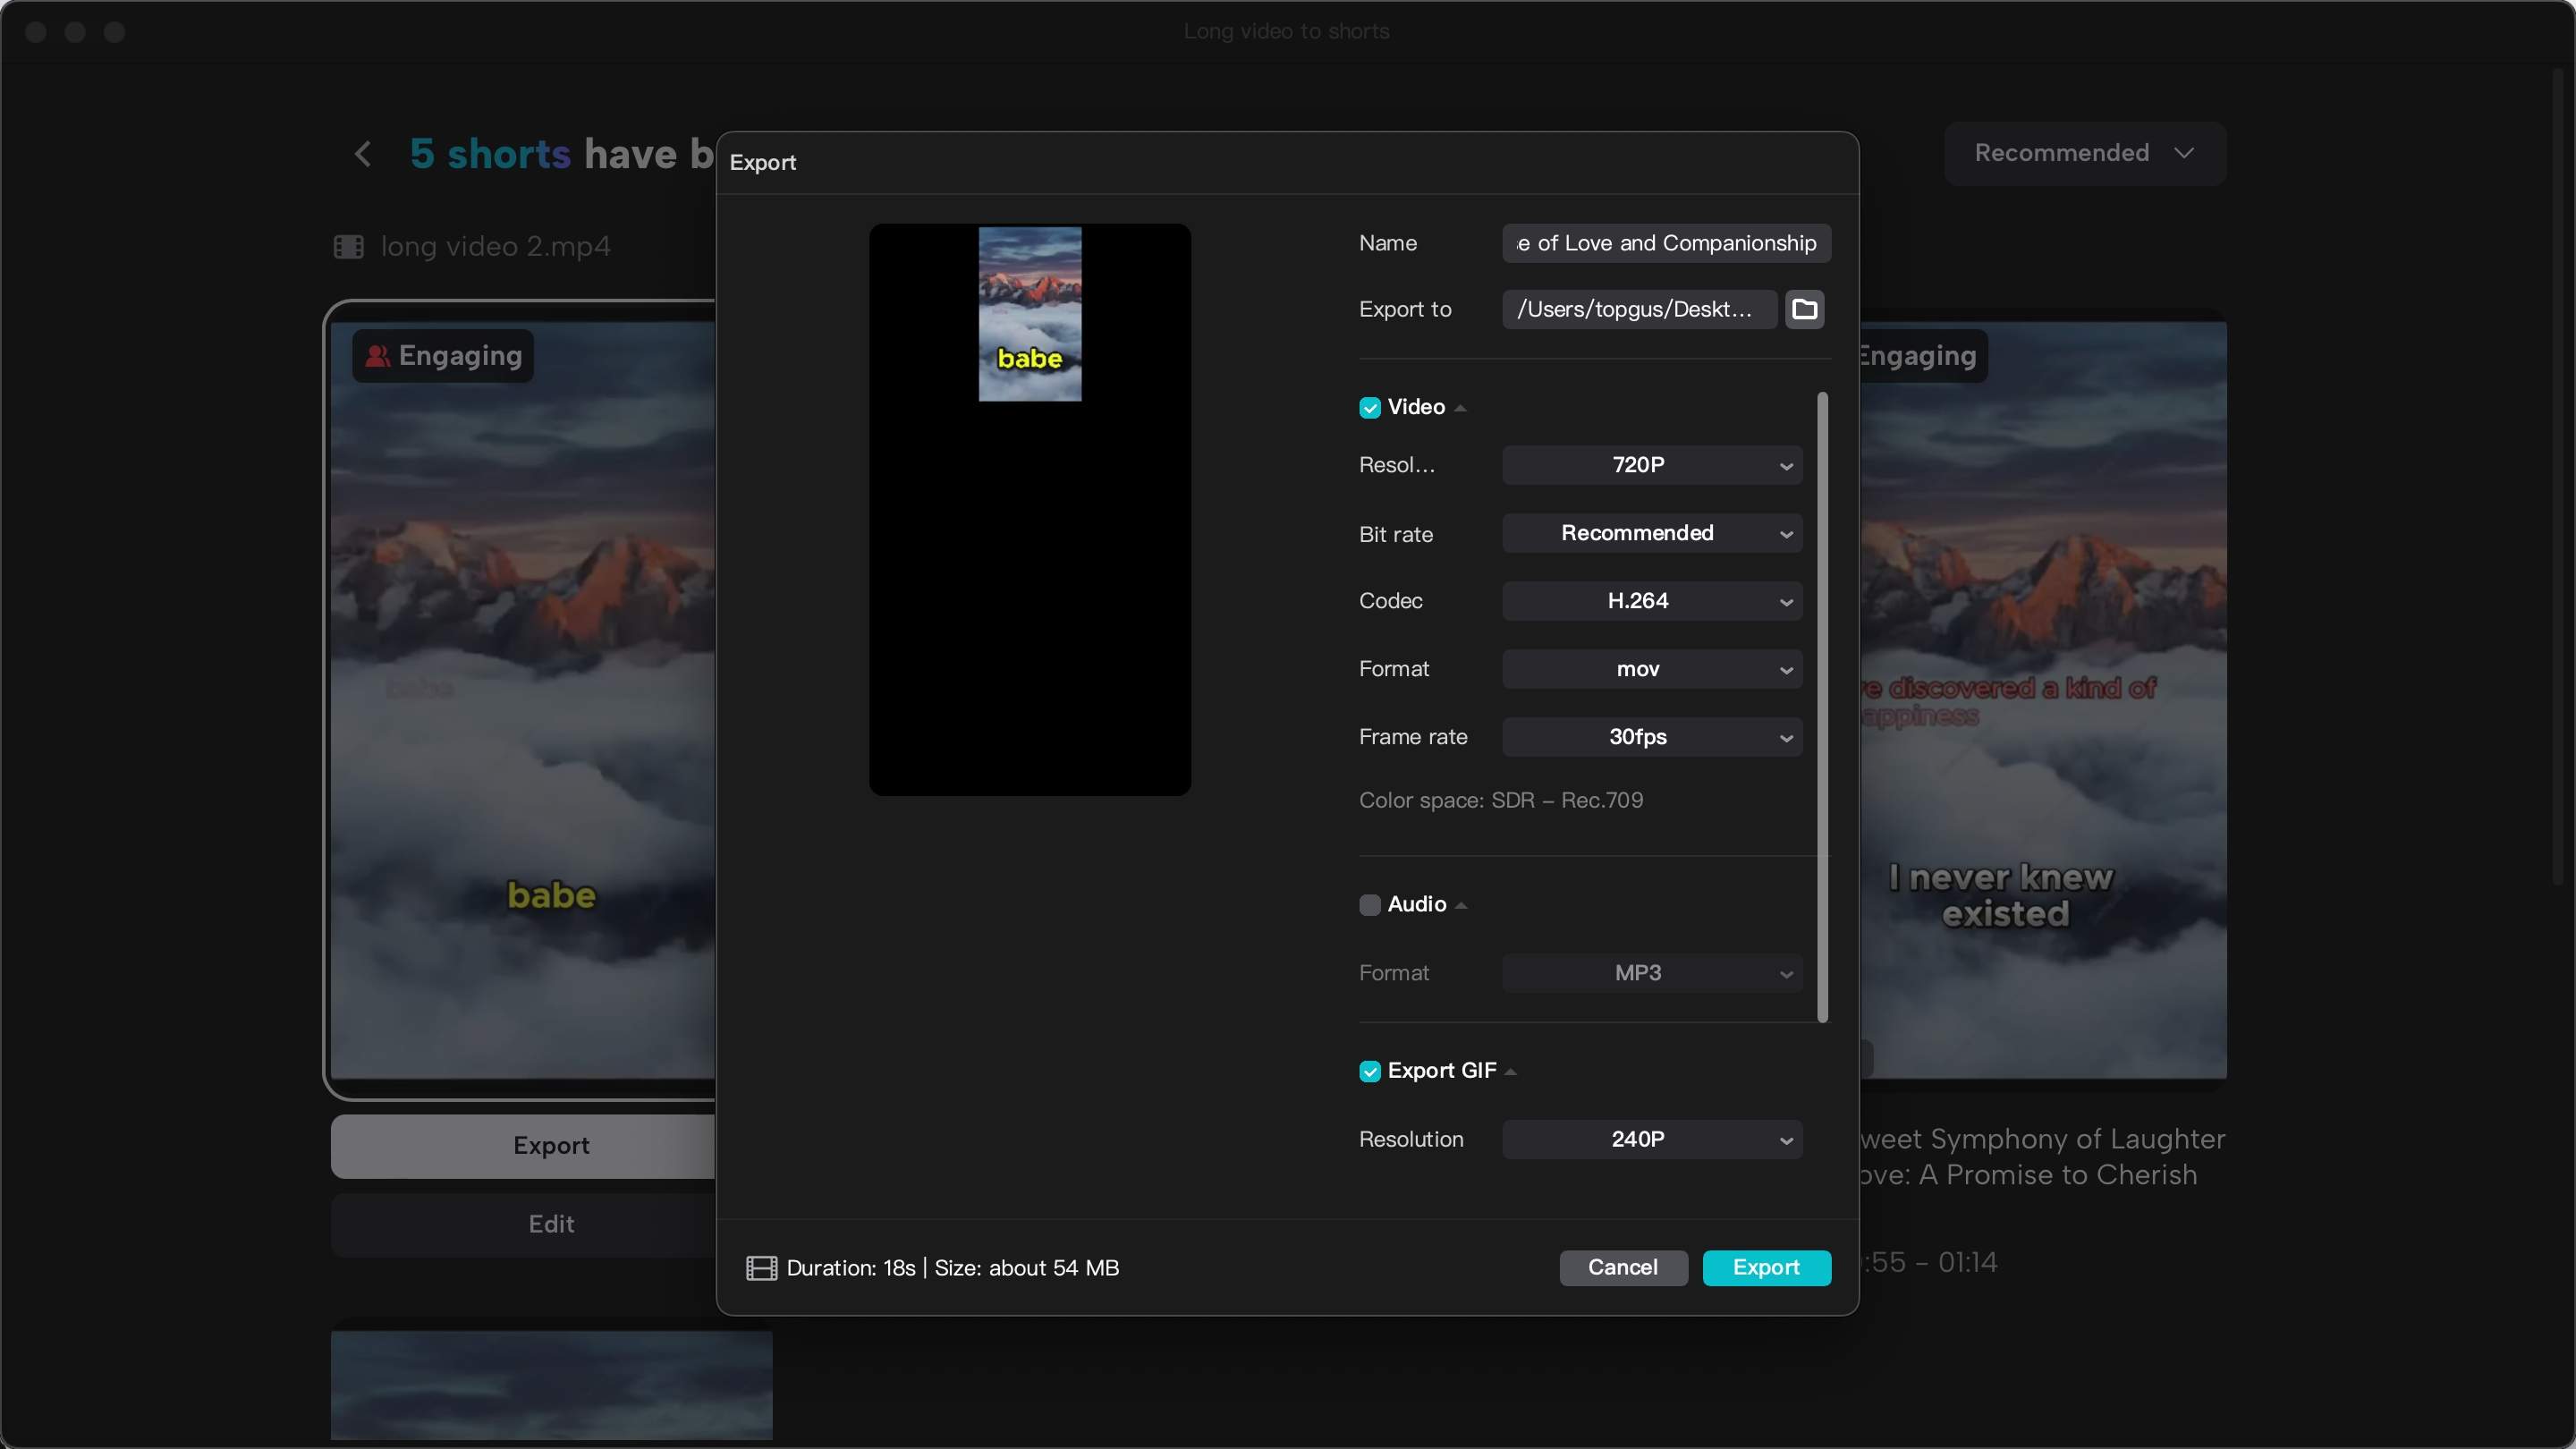Edit the Name input field

point(1666,243)
